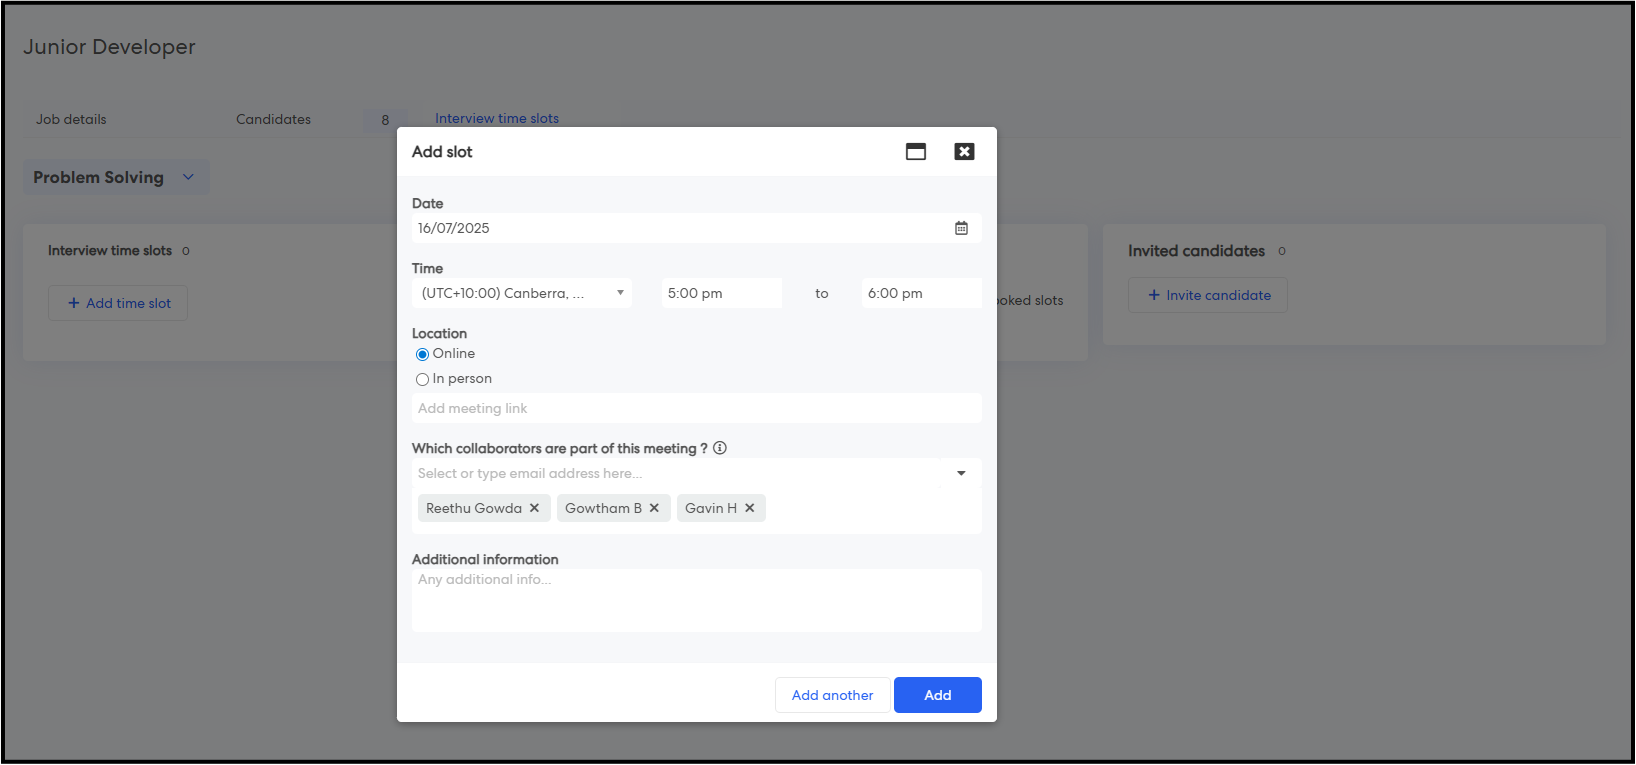Click the Add another button

coord(832,695)
